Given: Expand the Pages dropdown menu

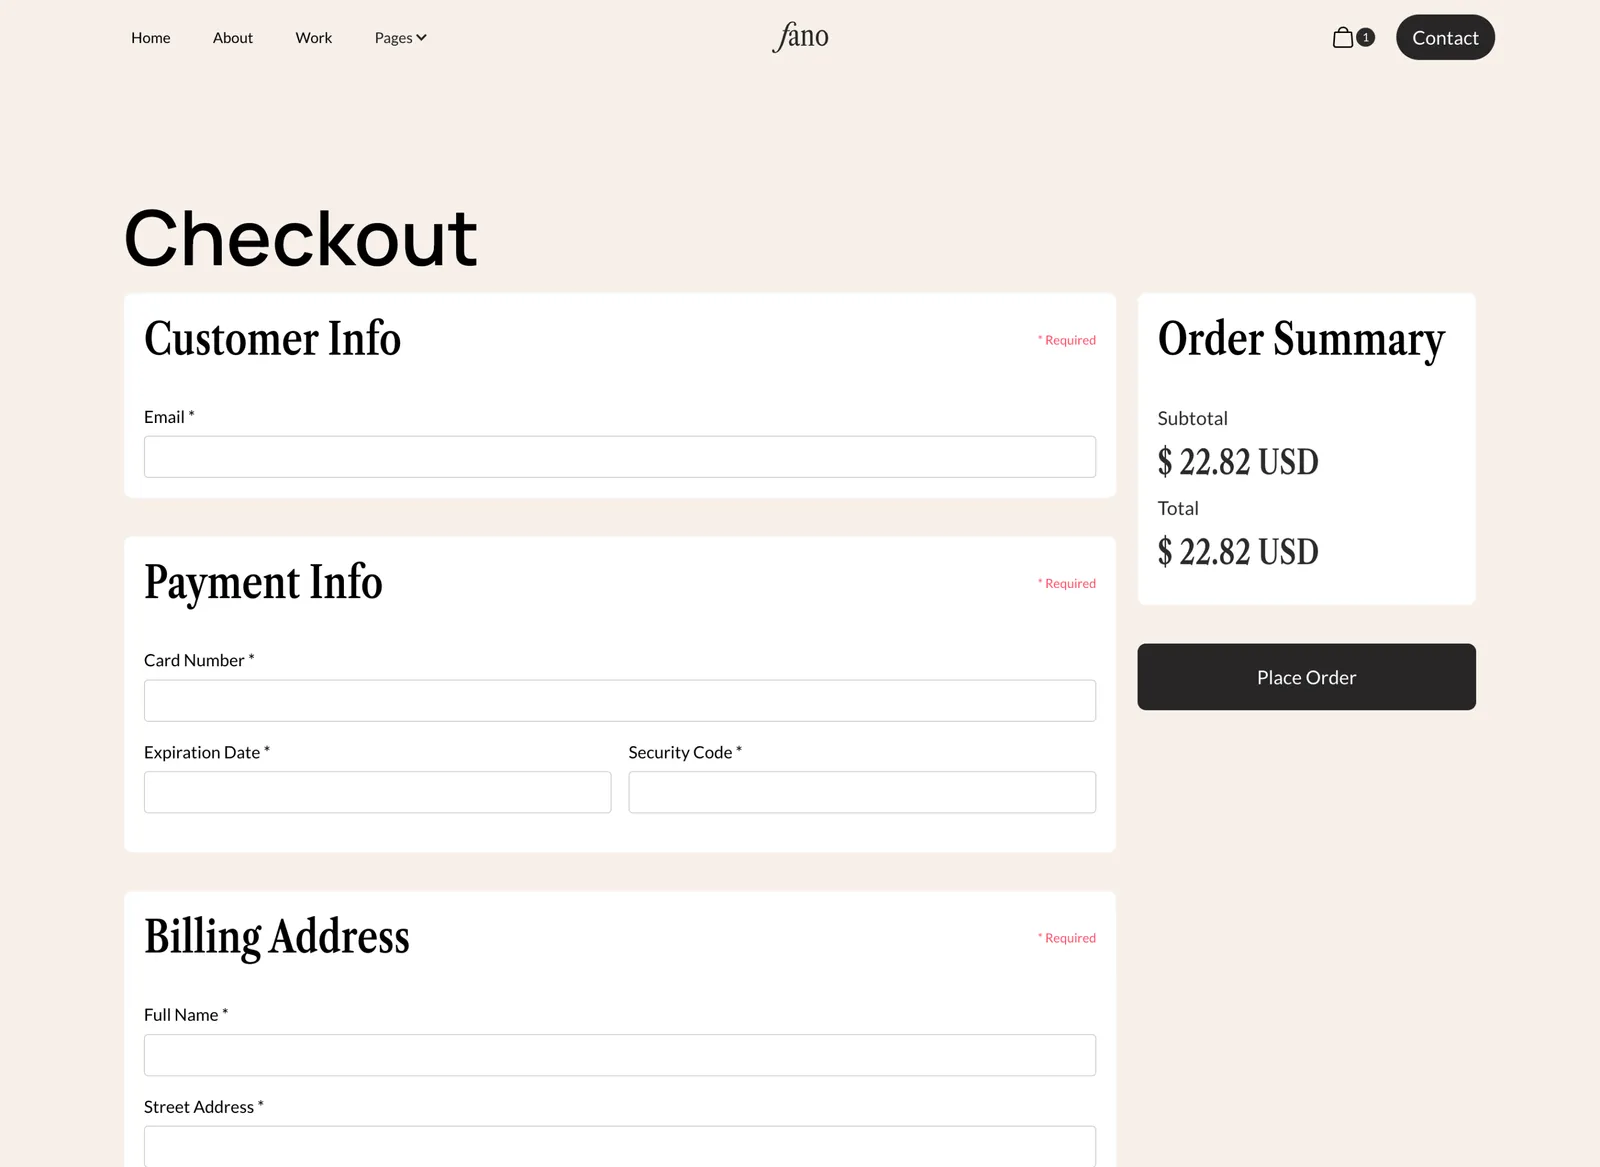Looking at the screenshot, I should pyautogui.click(x=398, y=37).
